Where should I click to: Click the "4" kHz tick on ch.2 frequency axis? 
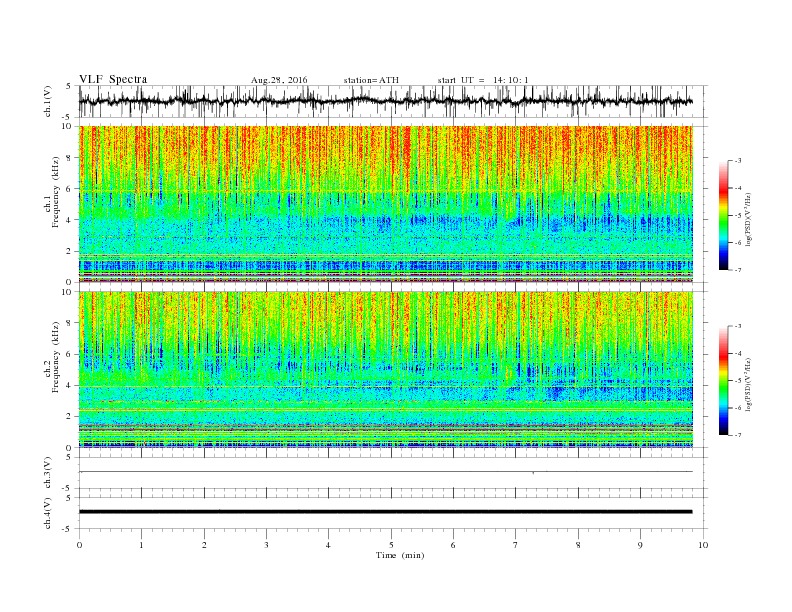tap(70, 385)
